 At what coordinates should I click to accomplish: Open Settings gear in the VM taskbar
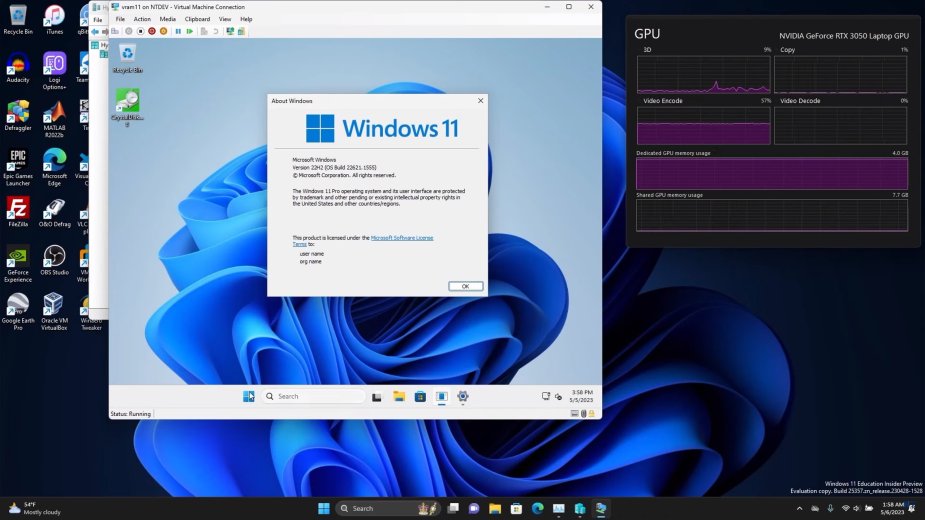click(462, 397)
